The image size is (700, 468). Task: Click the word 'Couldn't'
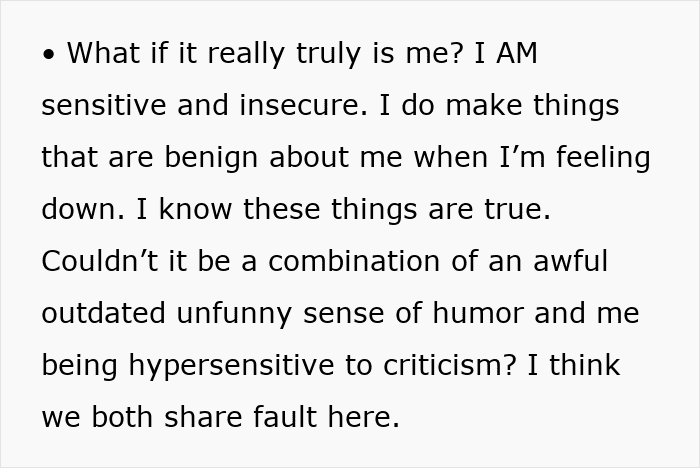point(100,261)
